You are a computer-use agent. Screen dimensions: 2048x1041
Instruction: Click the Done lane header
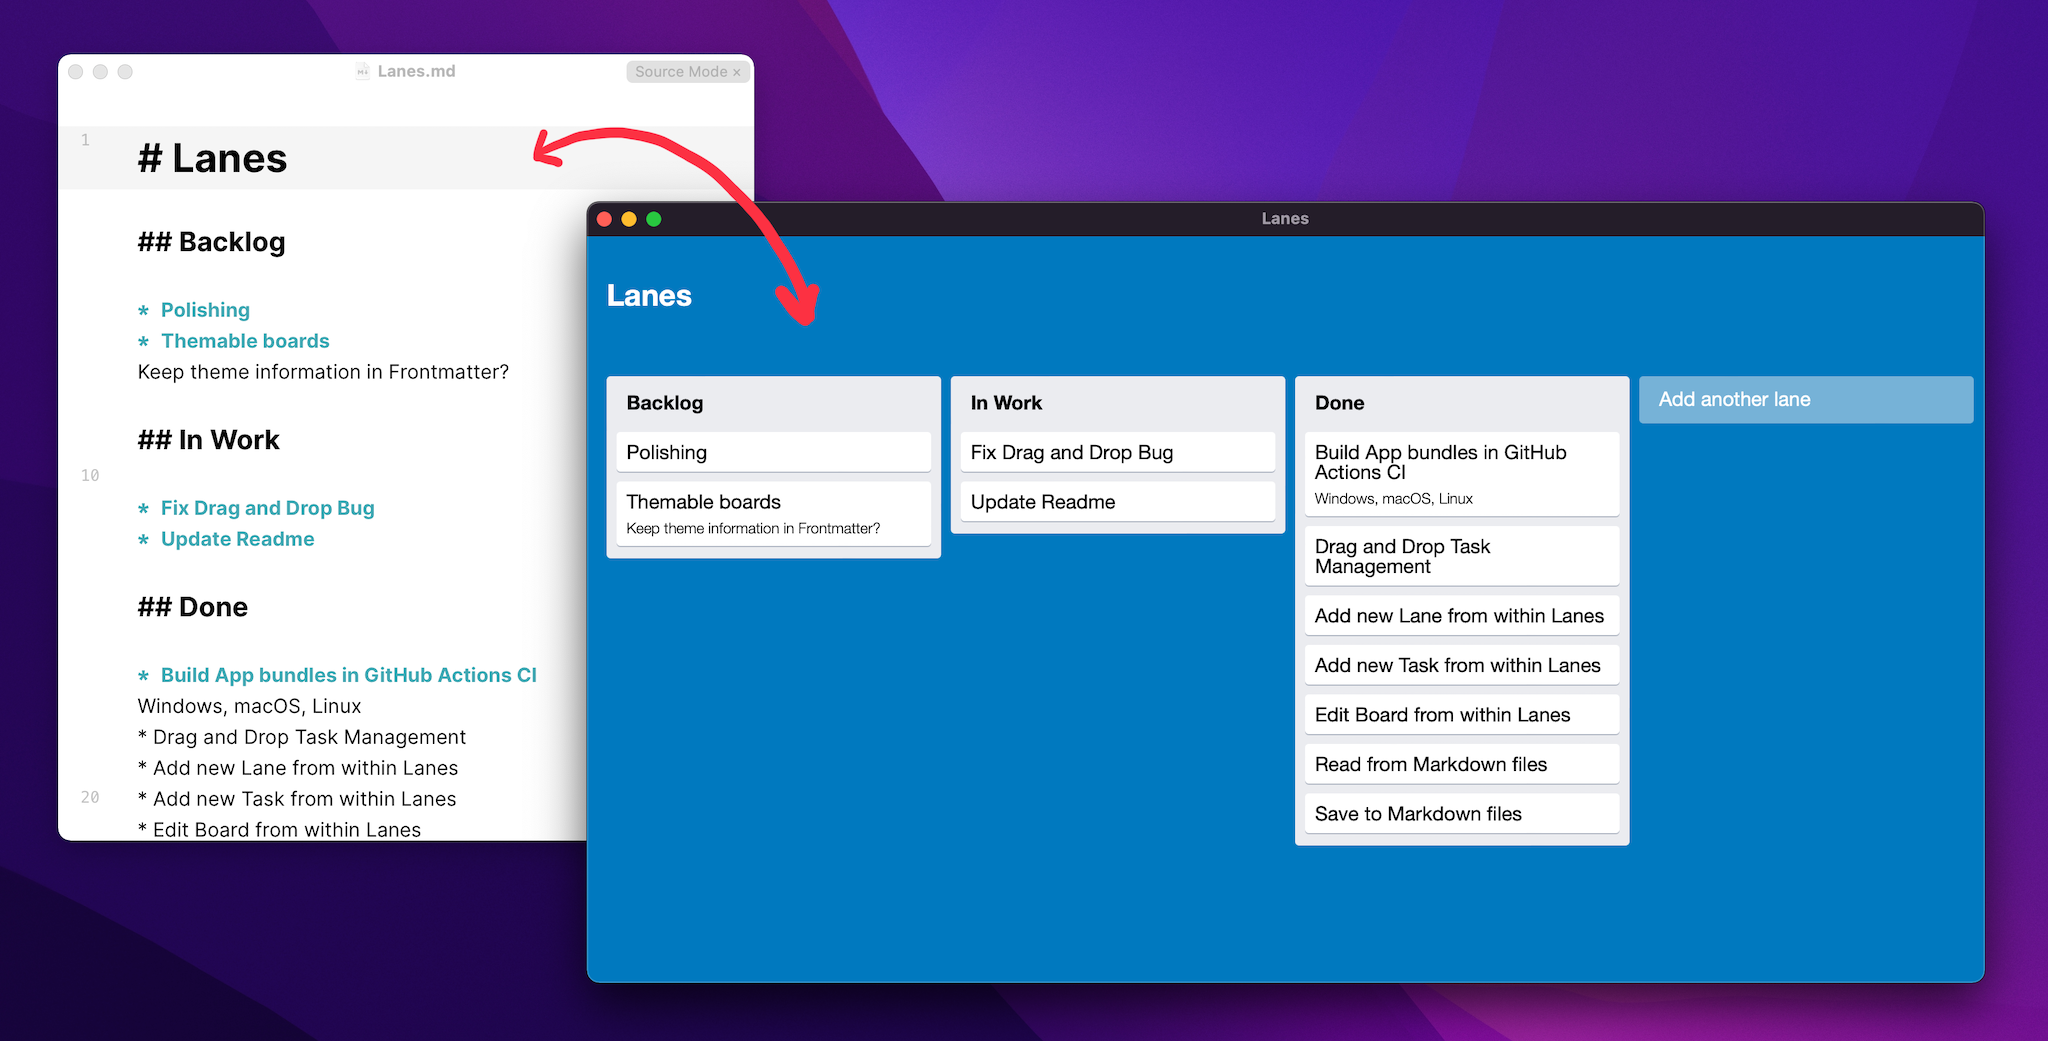click(x=1339, y=403)
